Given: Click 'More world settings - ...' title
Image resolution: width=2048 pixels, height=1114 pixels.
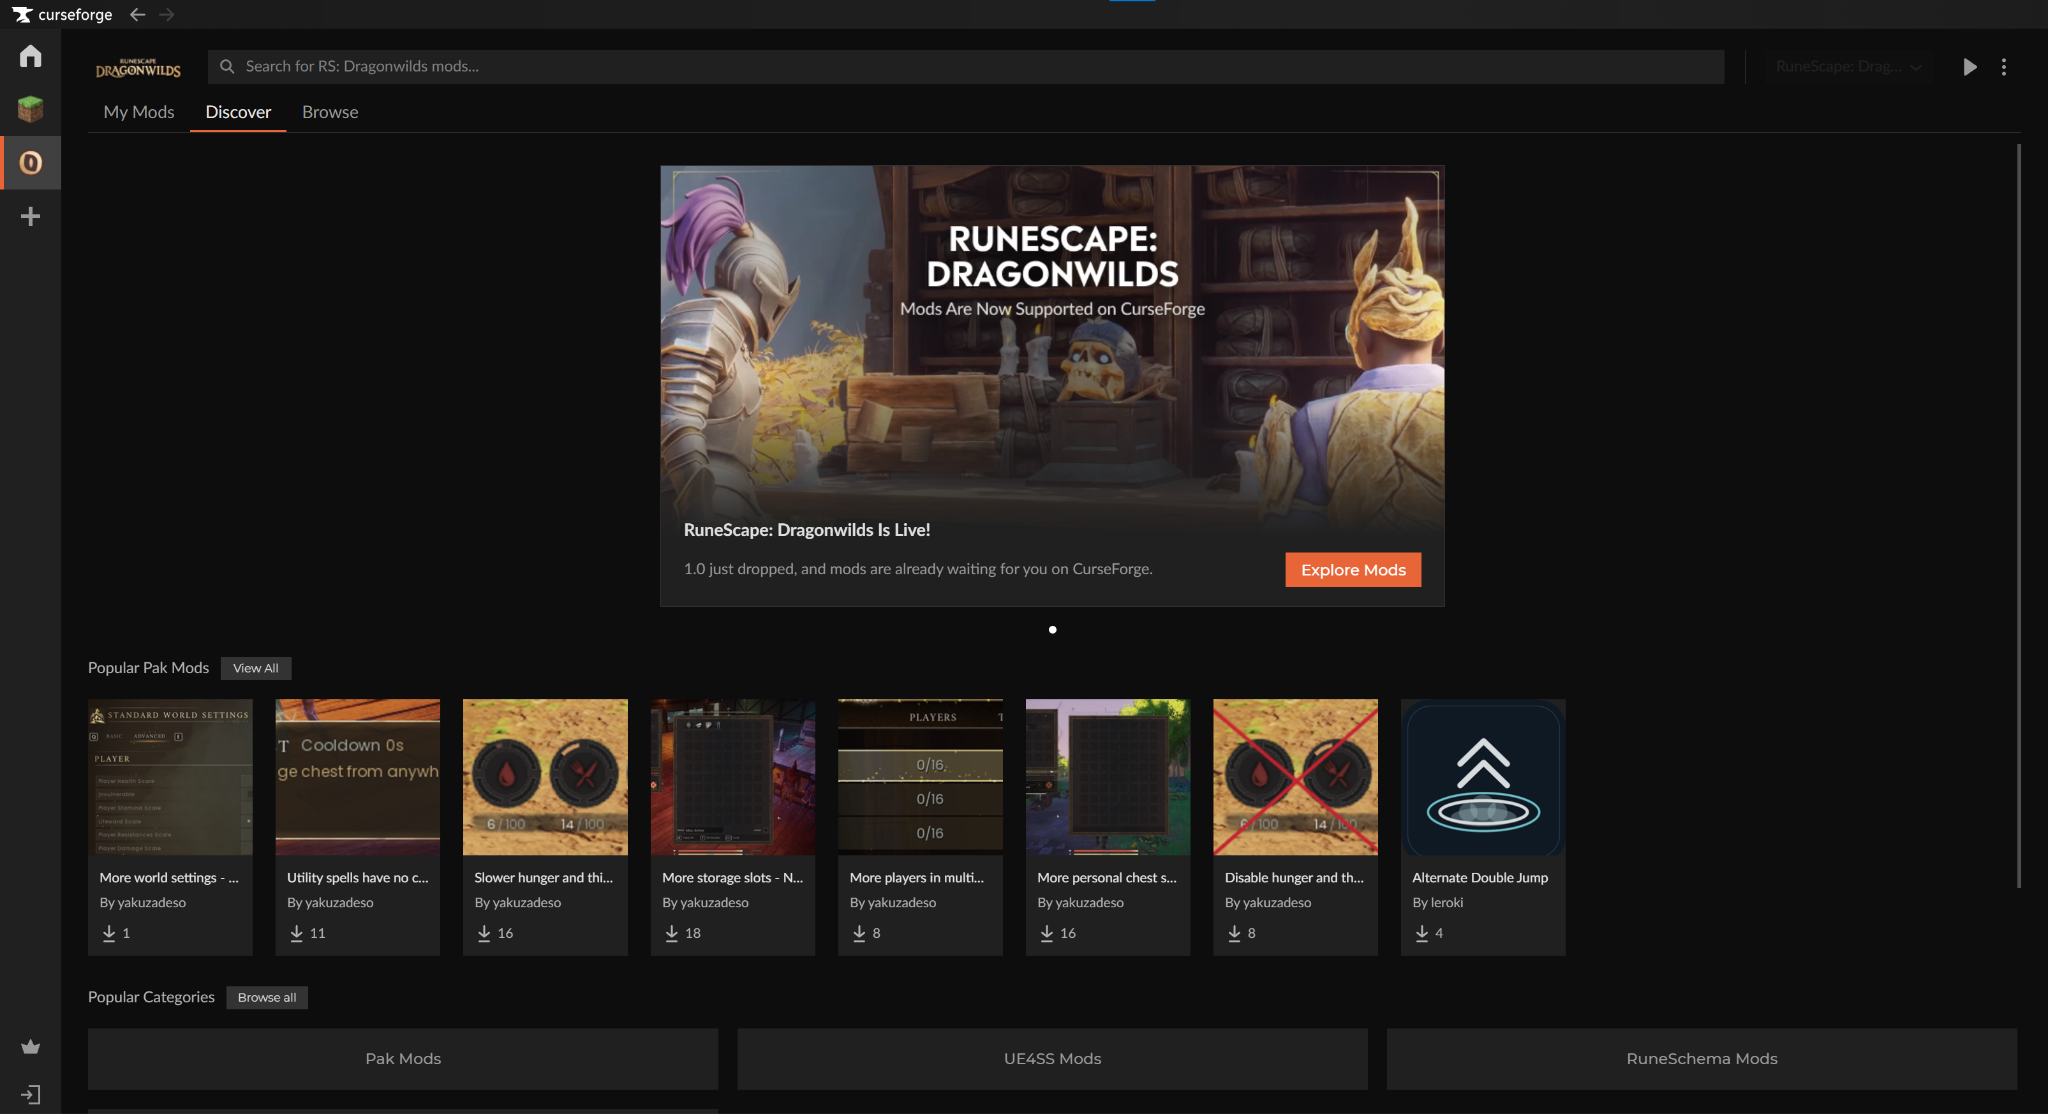Looking at the screenshot, I should (169, 878).
